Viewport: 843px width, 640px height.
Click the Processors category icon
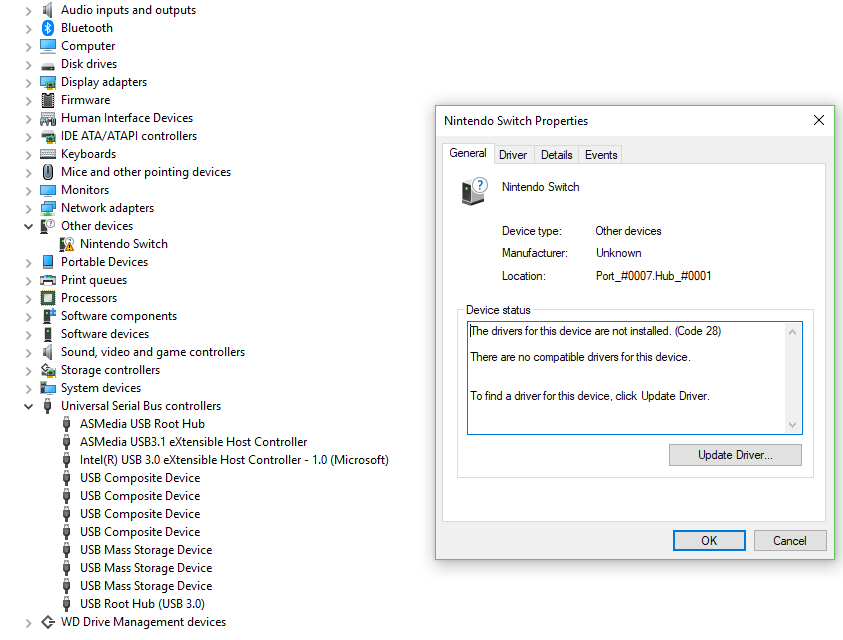(48, 298)
